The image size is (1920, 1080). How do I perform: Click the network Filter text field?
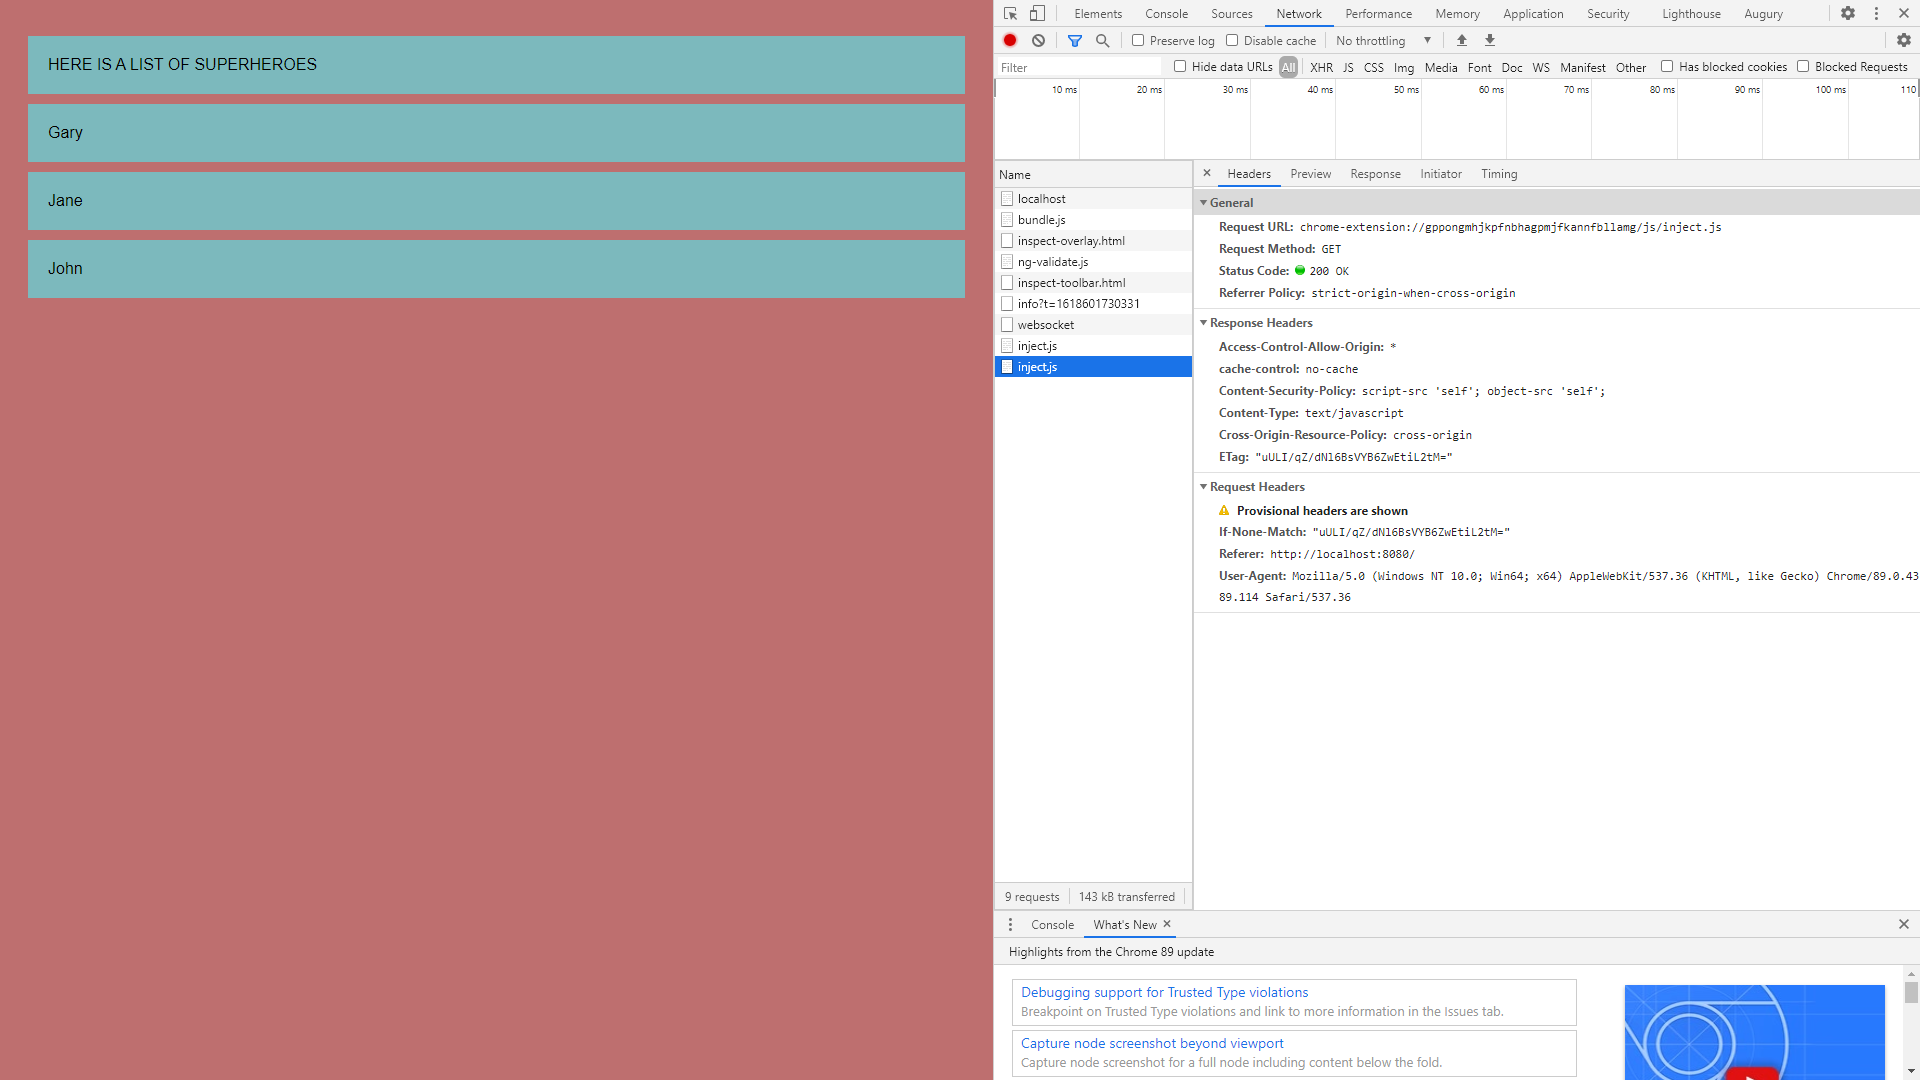[x=1078, y=68]
